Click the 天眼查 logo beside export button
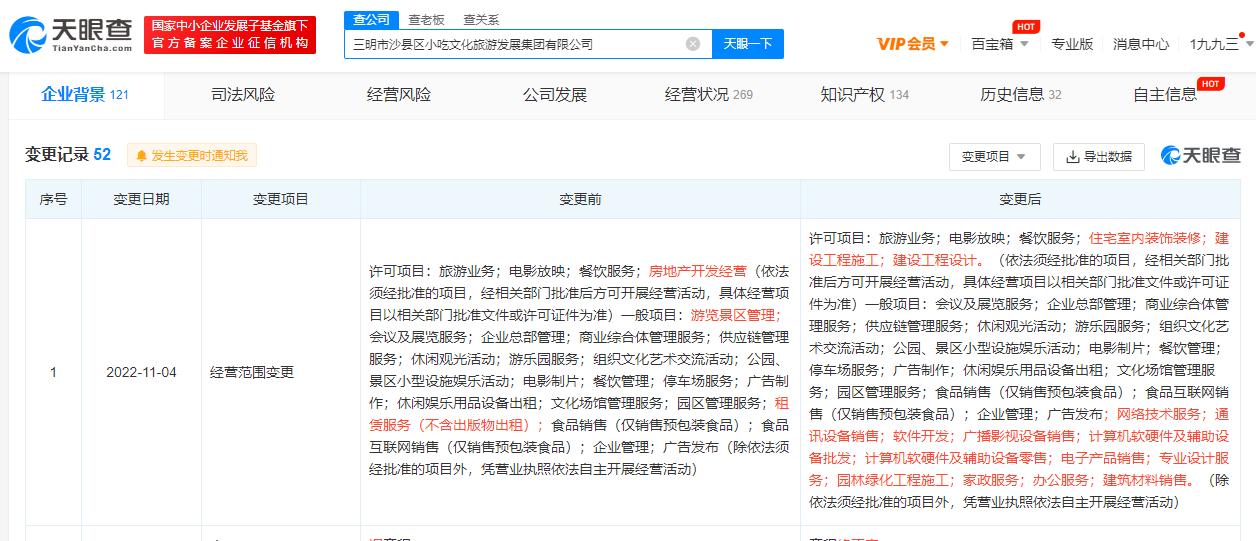1256x541 pixels. [1200, 156]
